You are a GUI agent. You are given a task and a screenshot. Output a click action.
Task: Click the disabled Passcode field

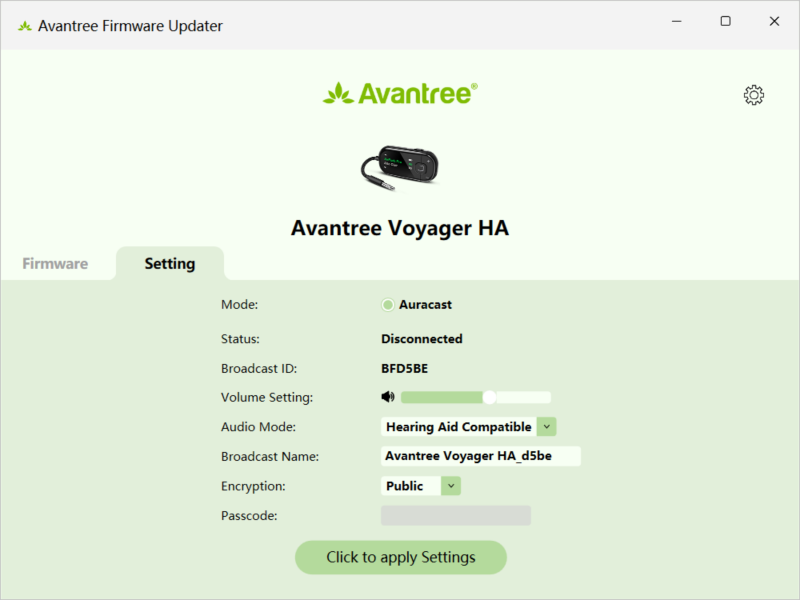[456, 515]
